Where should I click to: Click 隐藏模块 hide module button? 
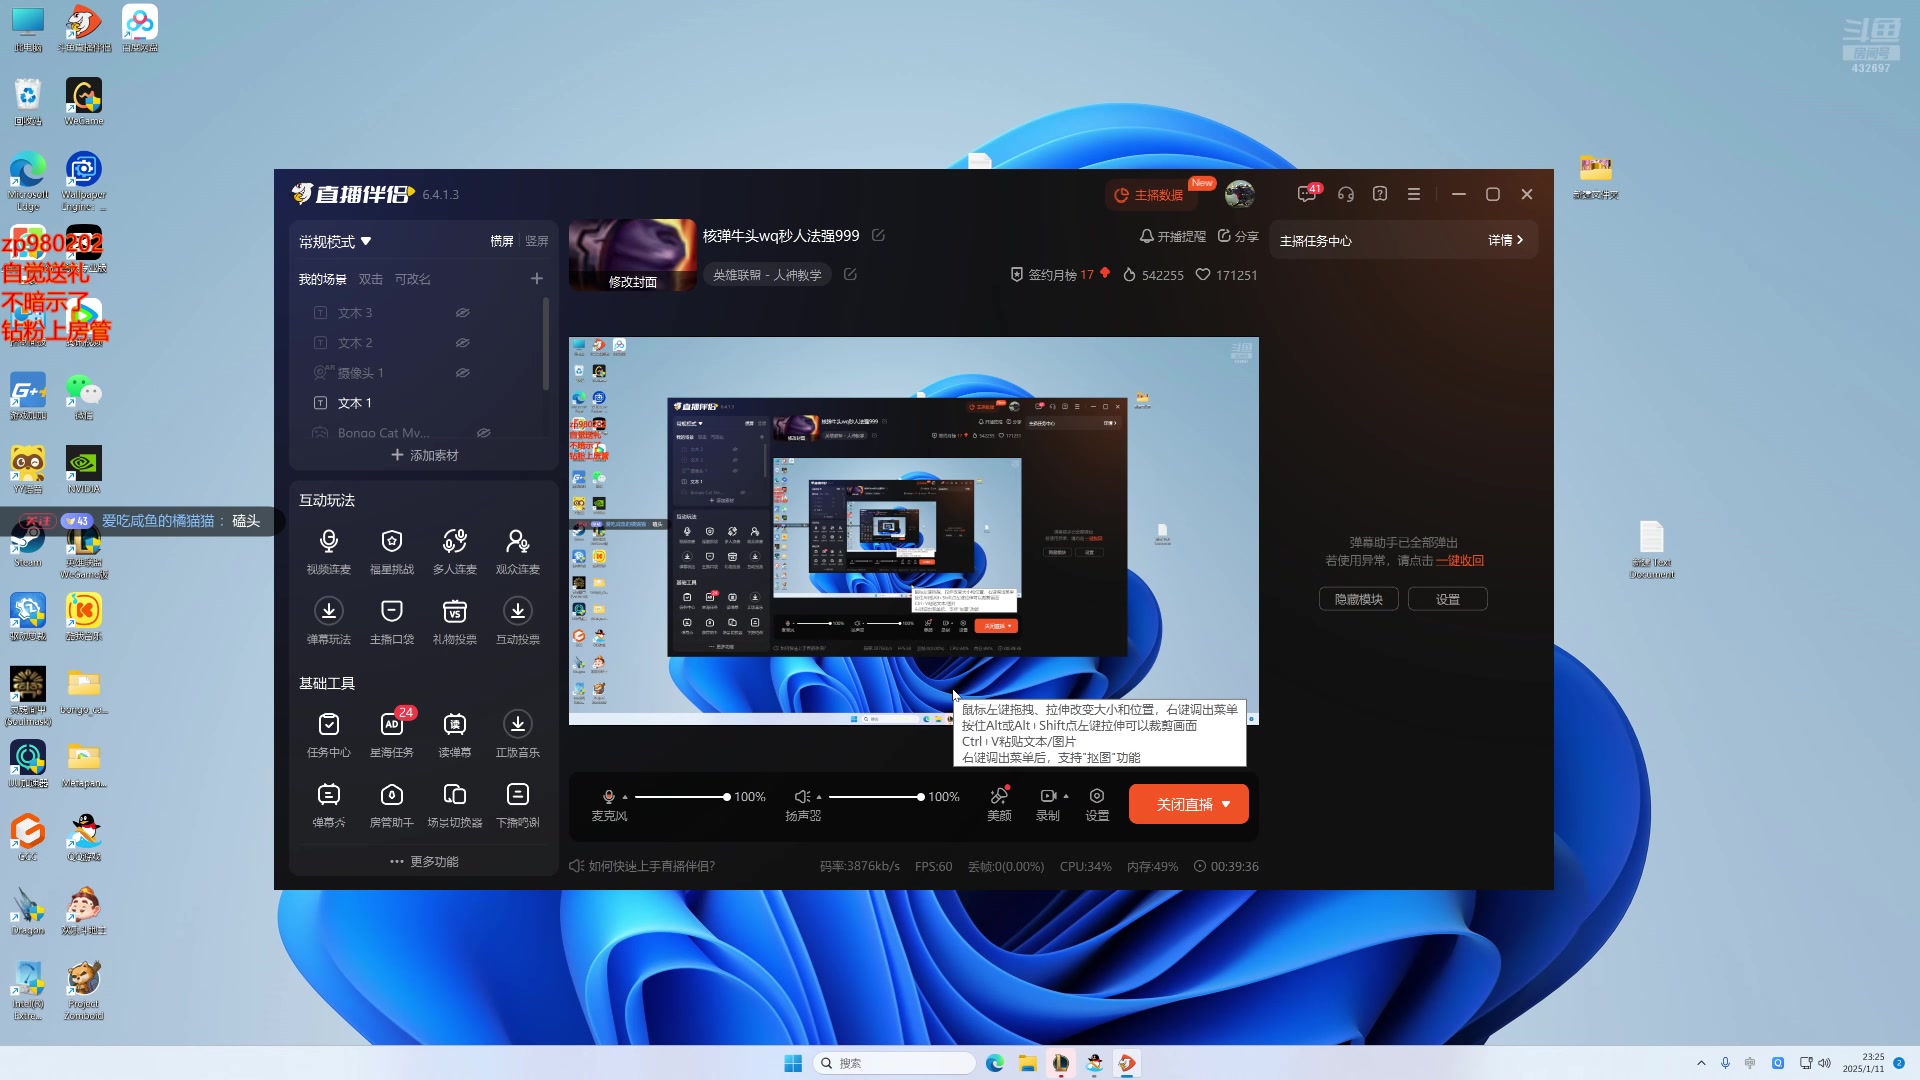1359,599
